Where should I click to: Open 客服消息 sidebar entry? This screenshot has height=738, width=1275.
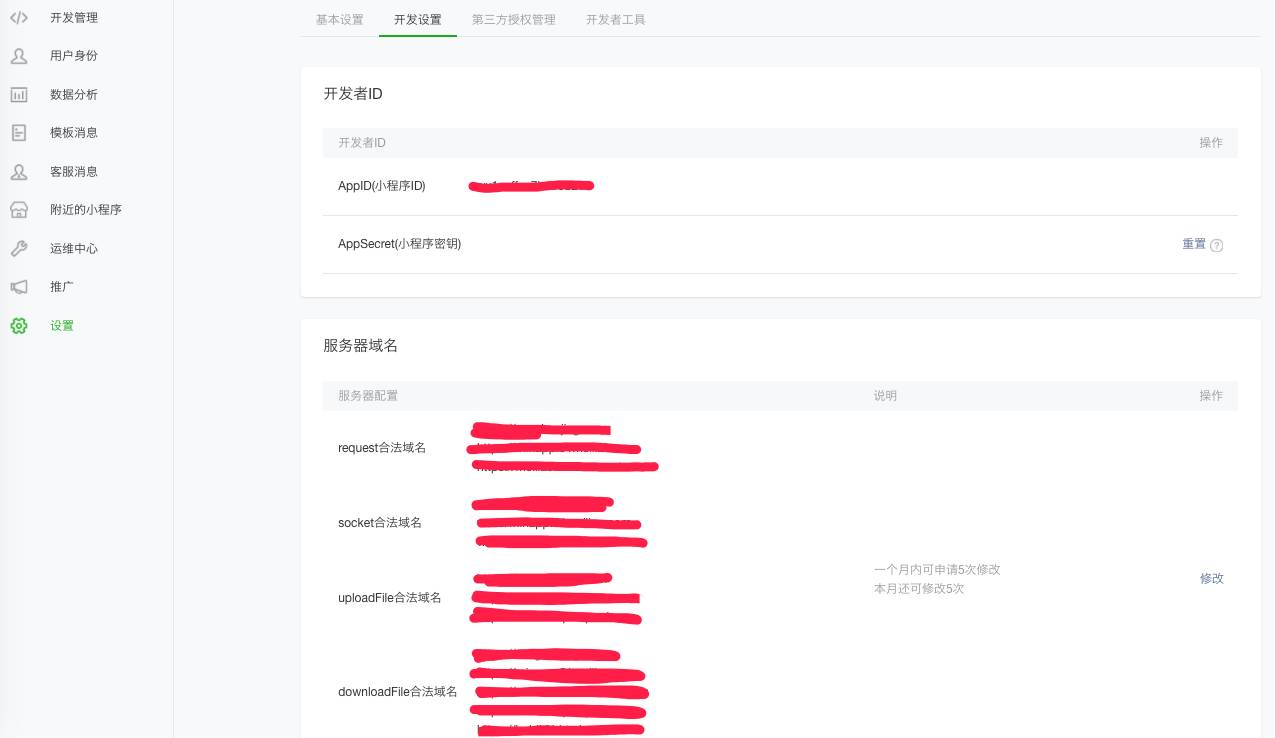(74, 171)
